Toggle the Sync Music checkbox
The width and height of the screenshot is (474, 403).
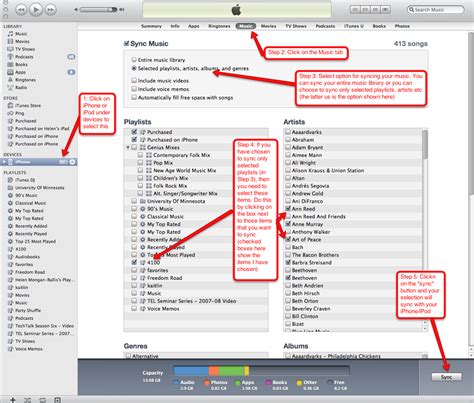[x=126, y=44]
